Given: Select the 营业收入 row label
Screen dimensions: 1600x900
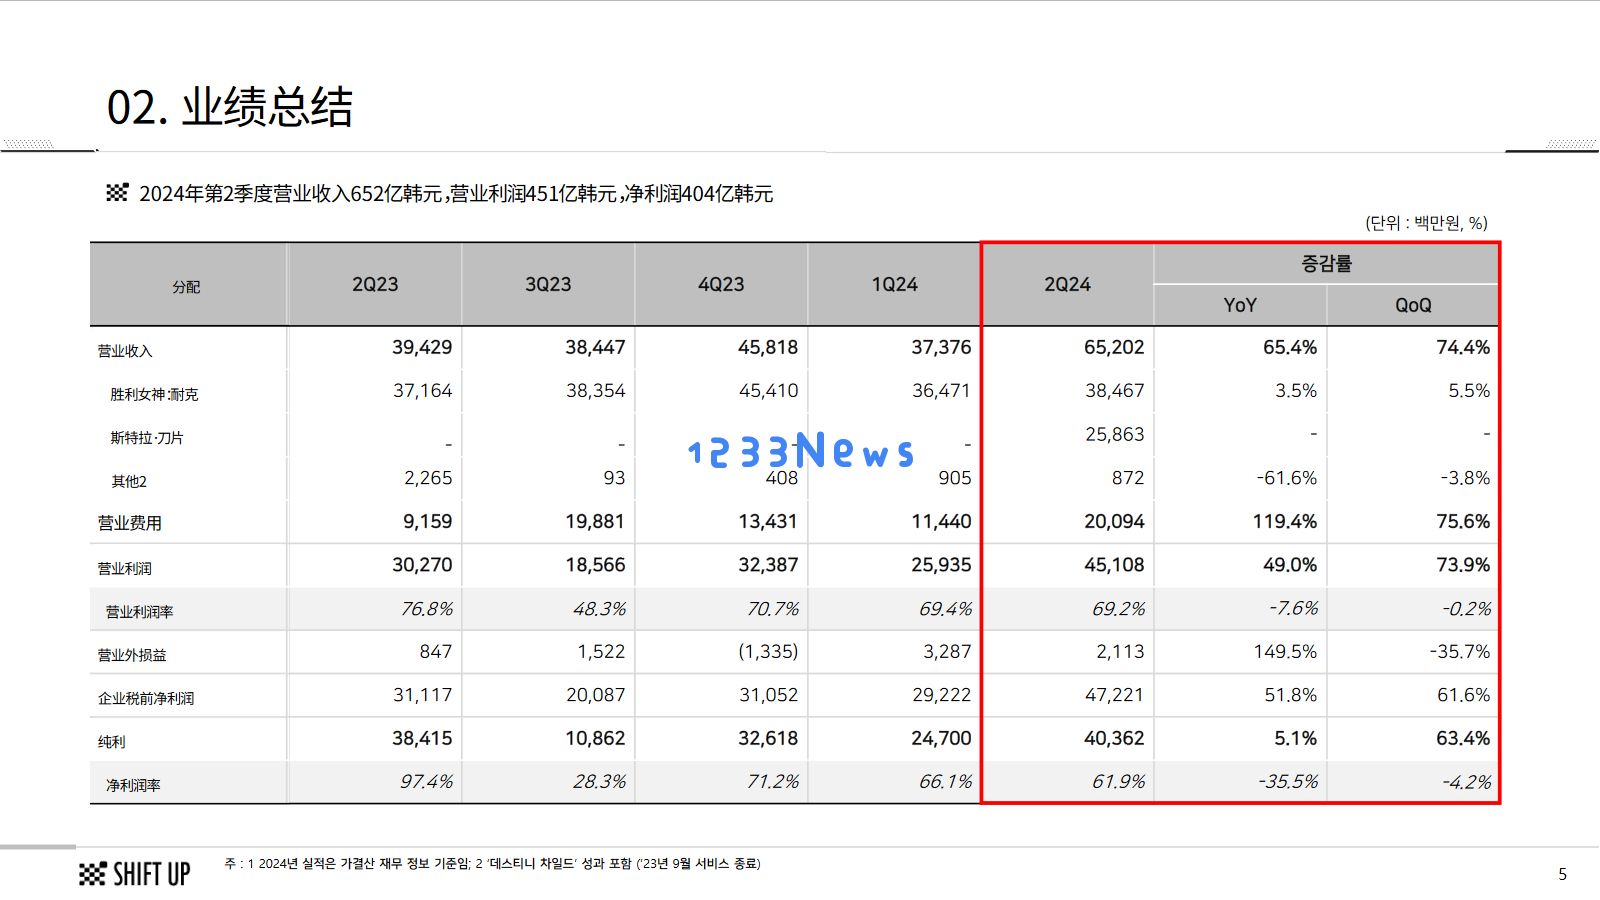Looking at the screenshot, I should click(125, 351).
